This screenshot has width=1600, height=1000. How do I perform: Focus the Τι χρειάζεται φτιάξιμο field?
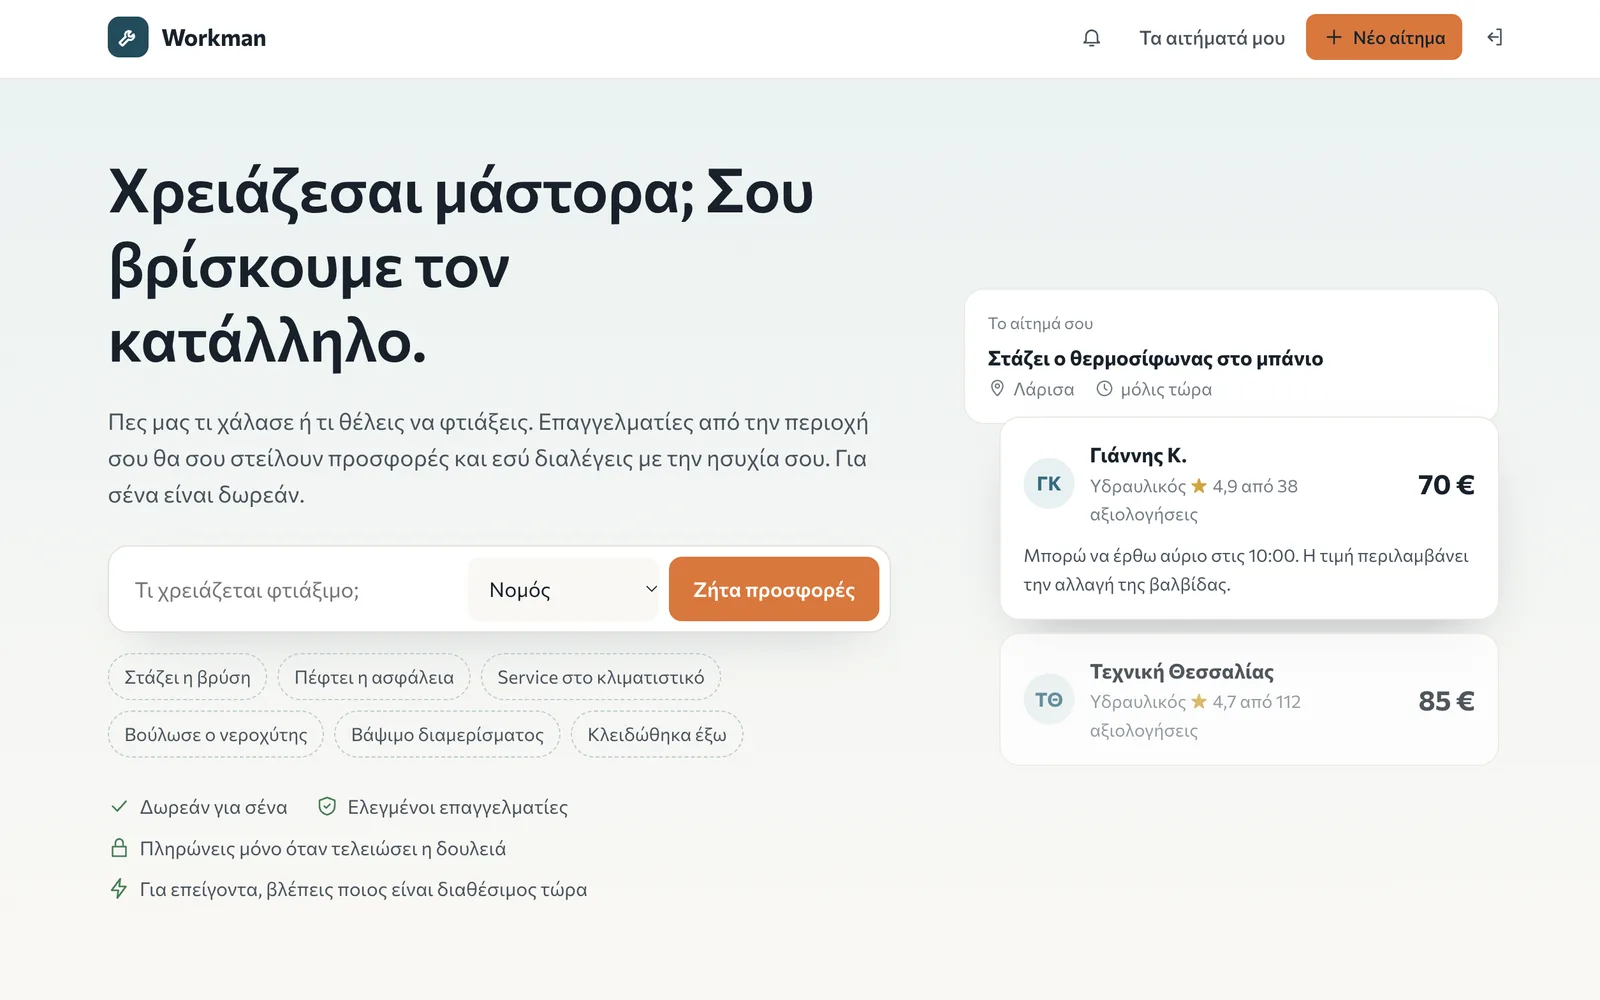[293, 590]
